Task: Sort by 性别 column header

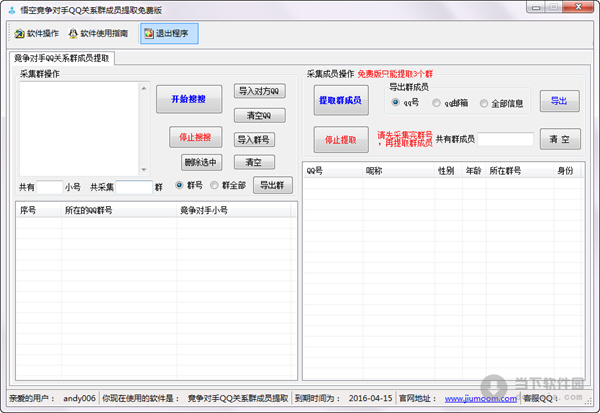Action: pos(448,171)
